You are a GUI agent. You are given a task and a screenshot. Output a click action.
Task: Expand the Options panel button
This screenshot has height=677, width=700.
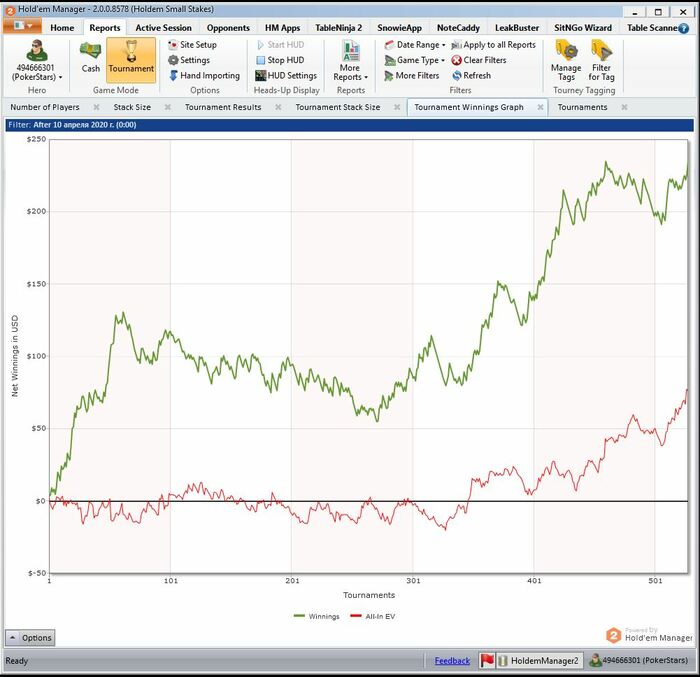click(30, 638)
